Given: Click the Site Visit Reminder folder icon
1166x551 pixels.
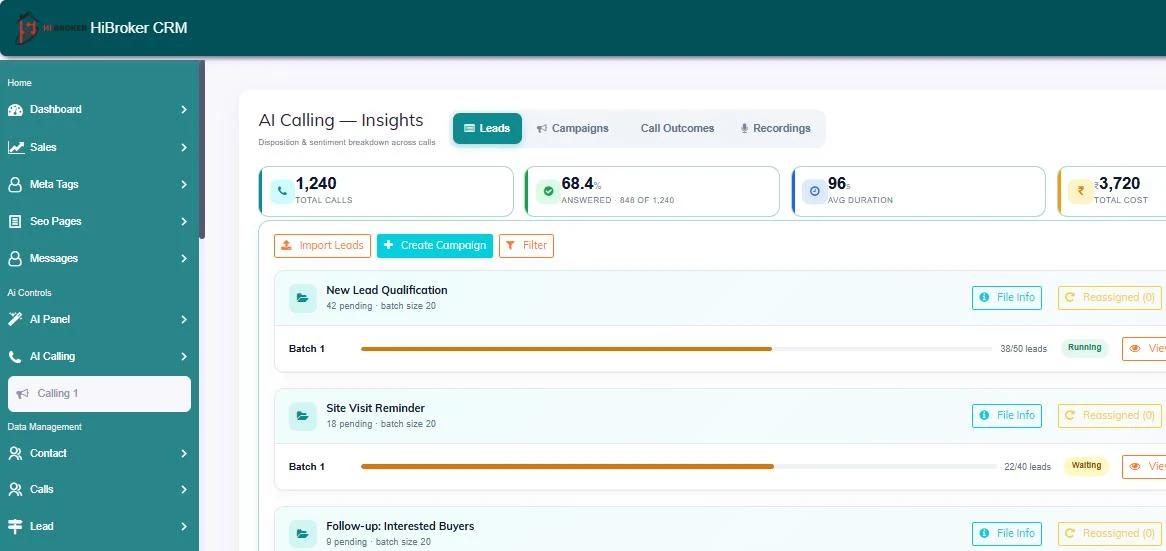Looking at the screenshot, I should (303, 416).
